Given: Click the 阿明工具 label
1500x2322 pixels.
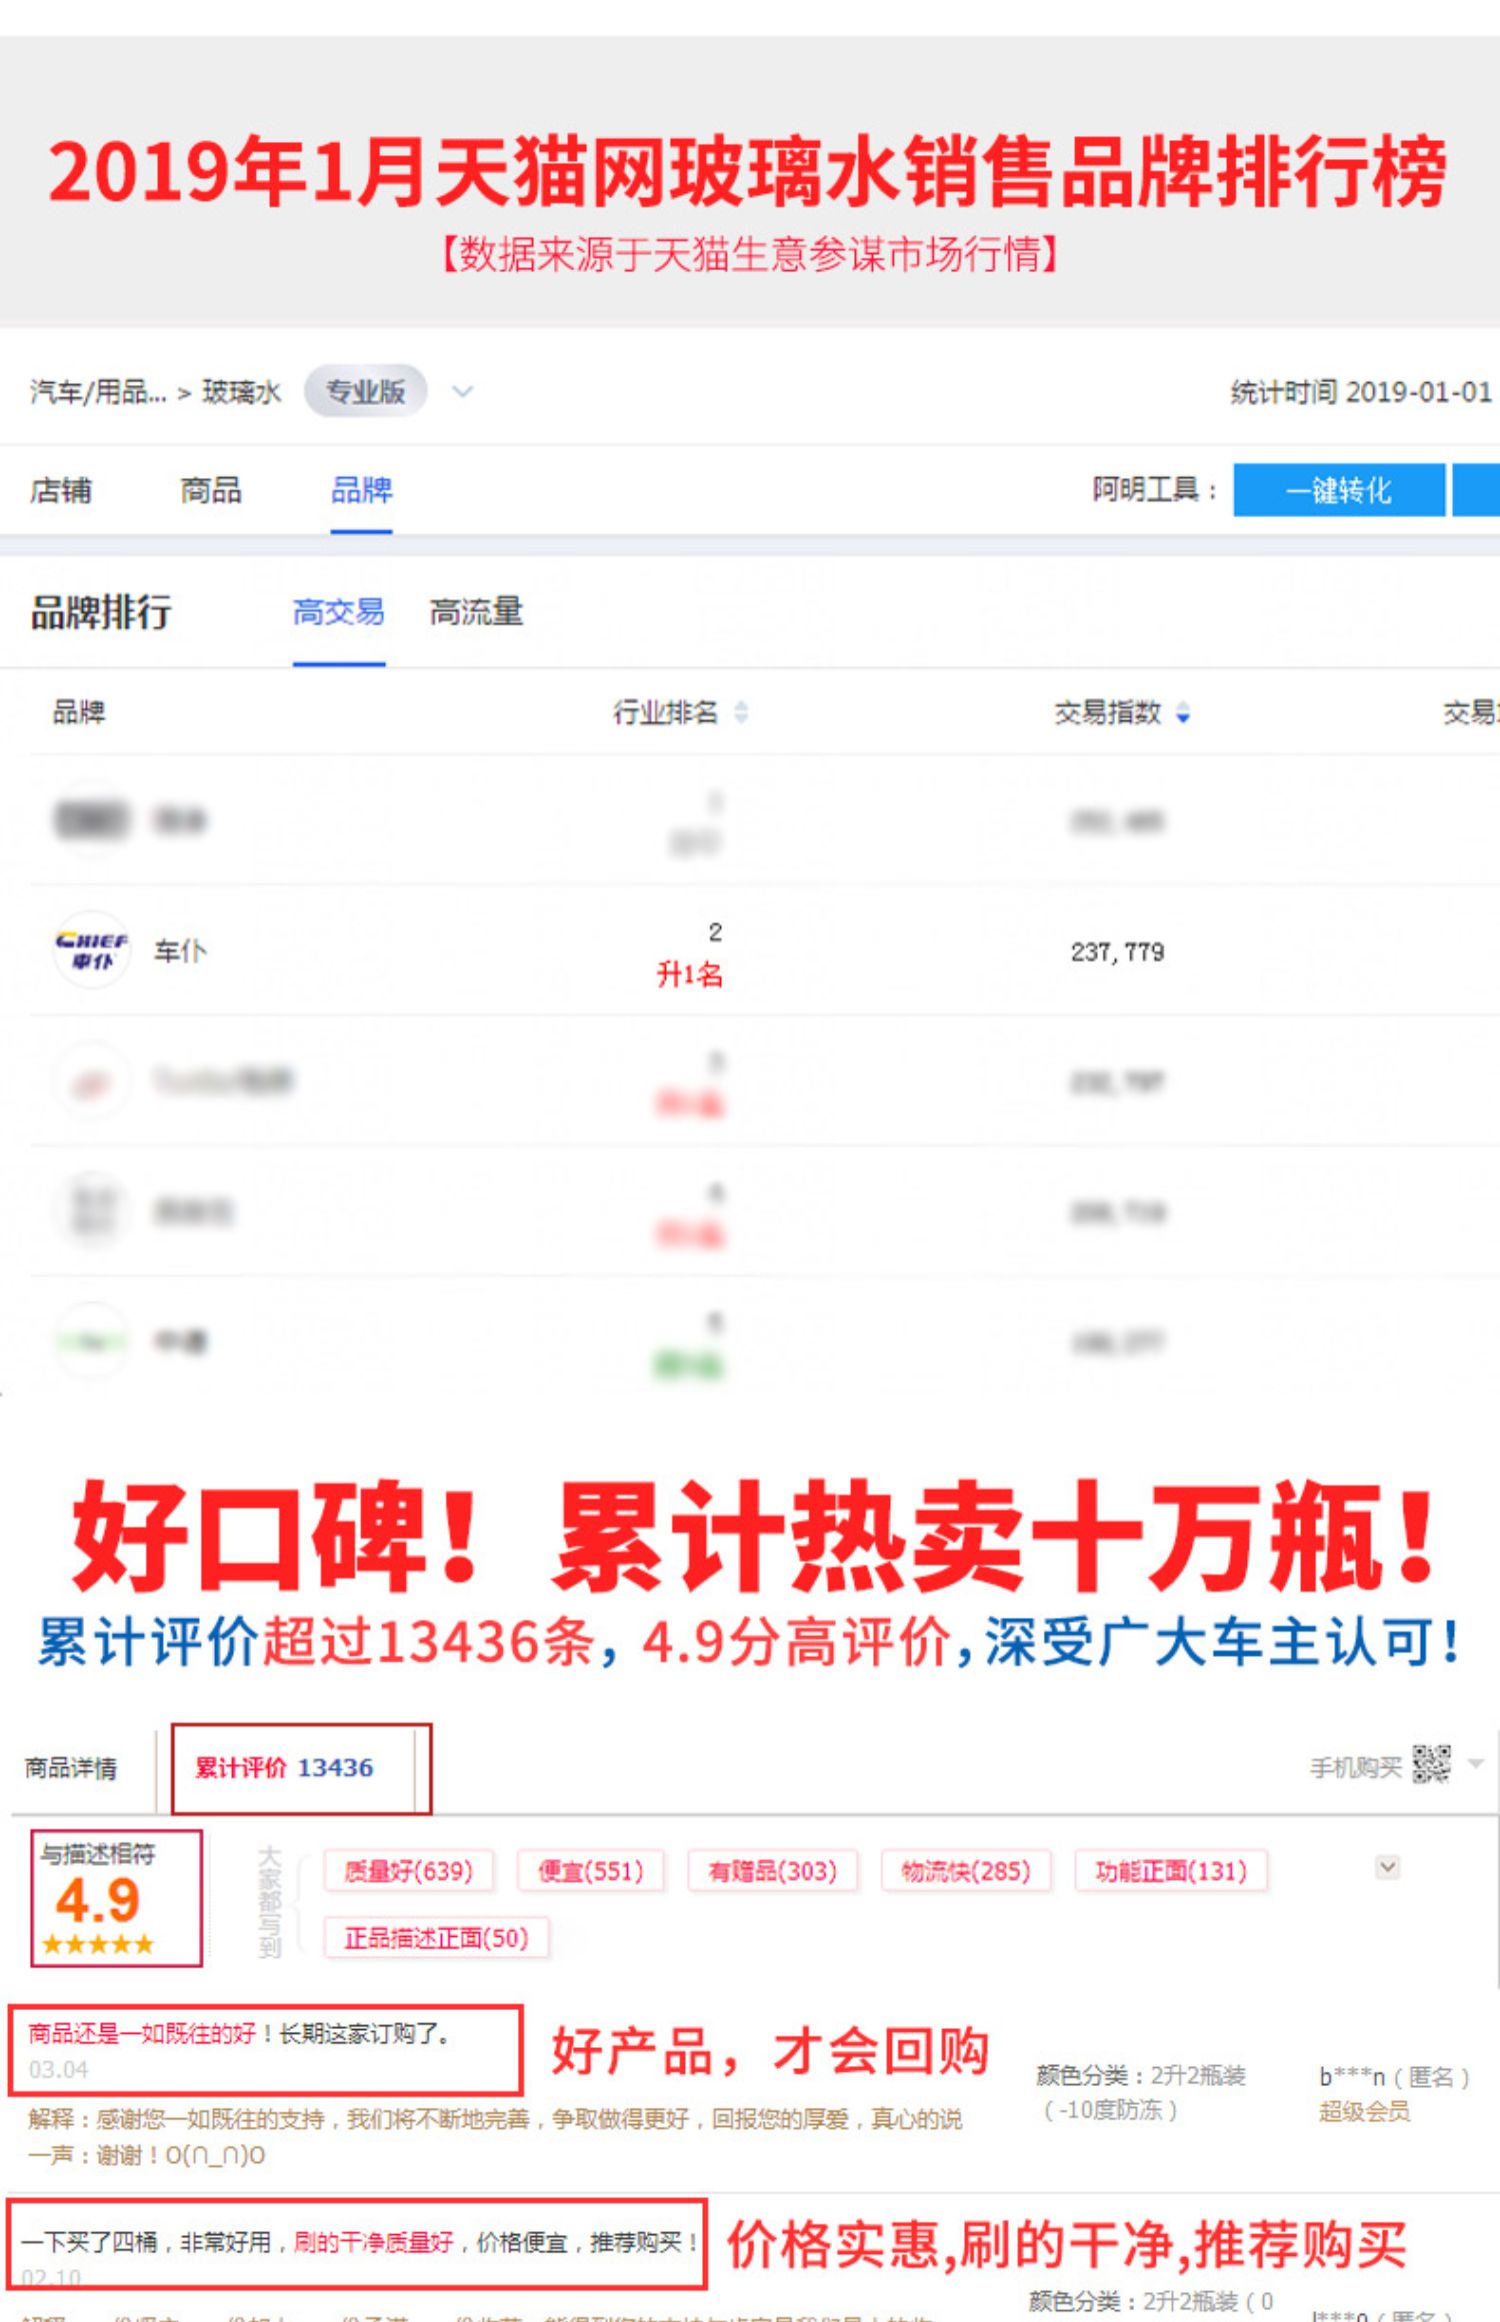Looking at the screenshot, I should point(1154,490).
